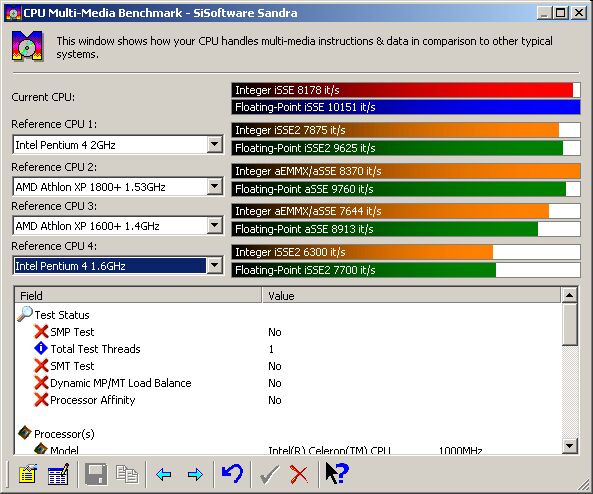The image size is (593, 494).
Task: Click the magnifier icon beside Test Status
Action: point(25,314)
